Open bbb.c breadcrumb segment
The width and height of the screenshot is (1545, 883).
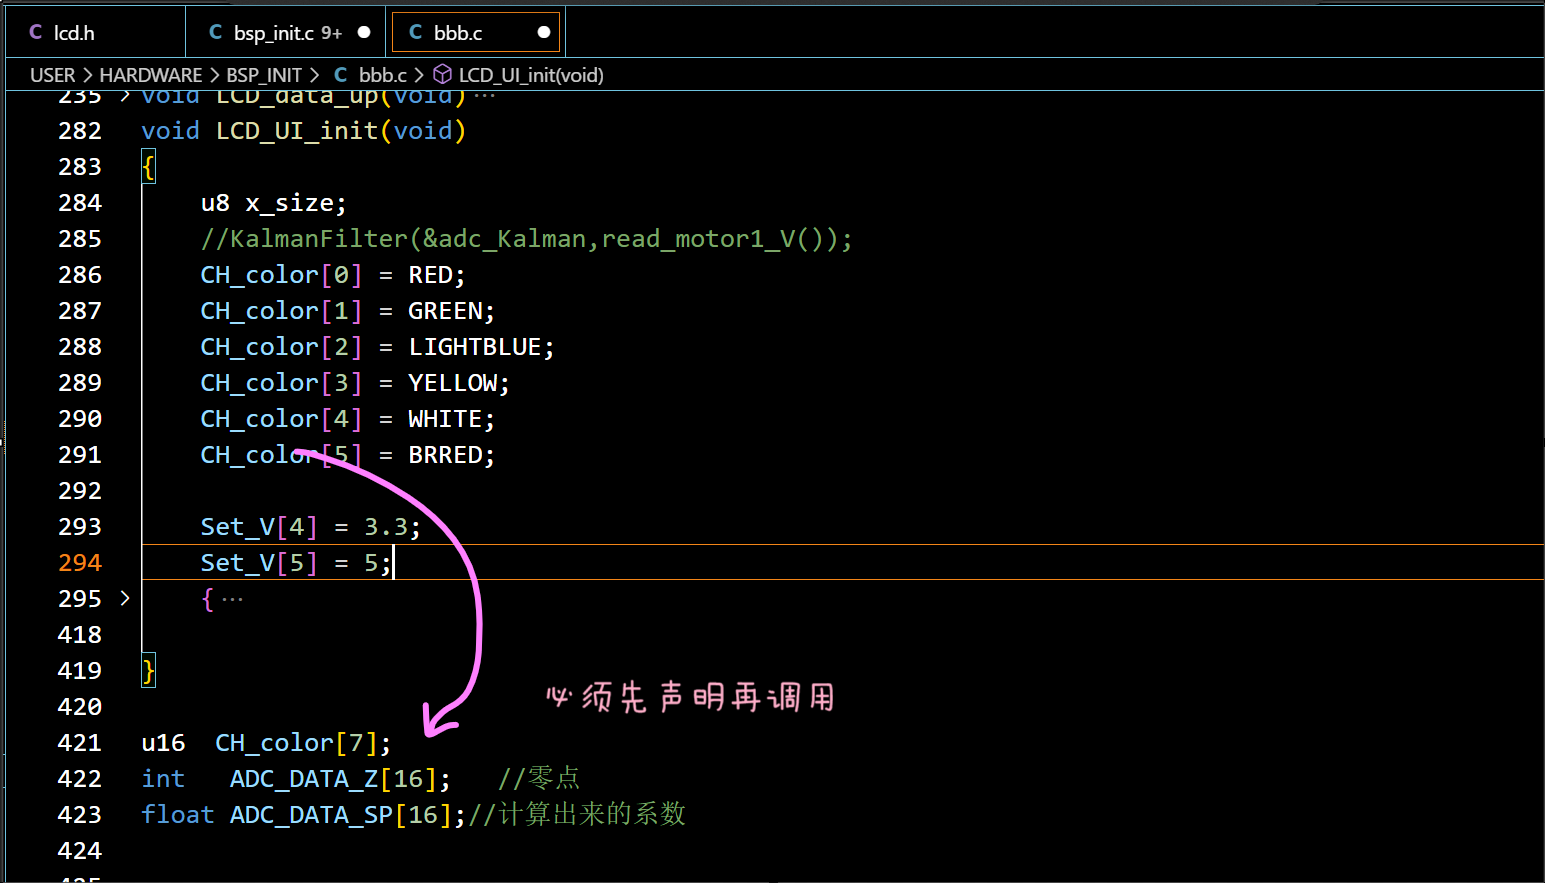point(383,75)
